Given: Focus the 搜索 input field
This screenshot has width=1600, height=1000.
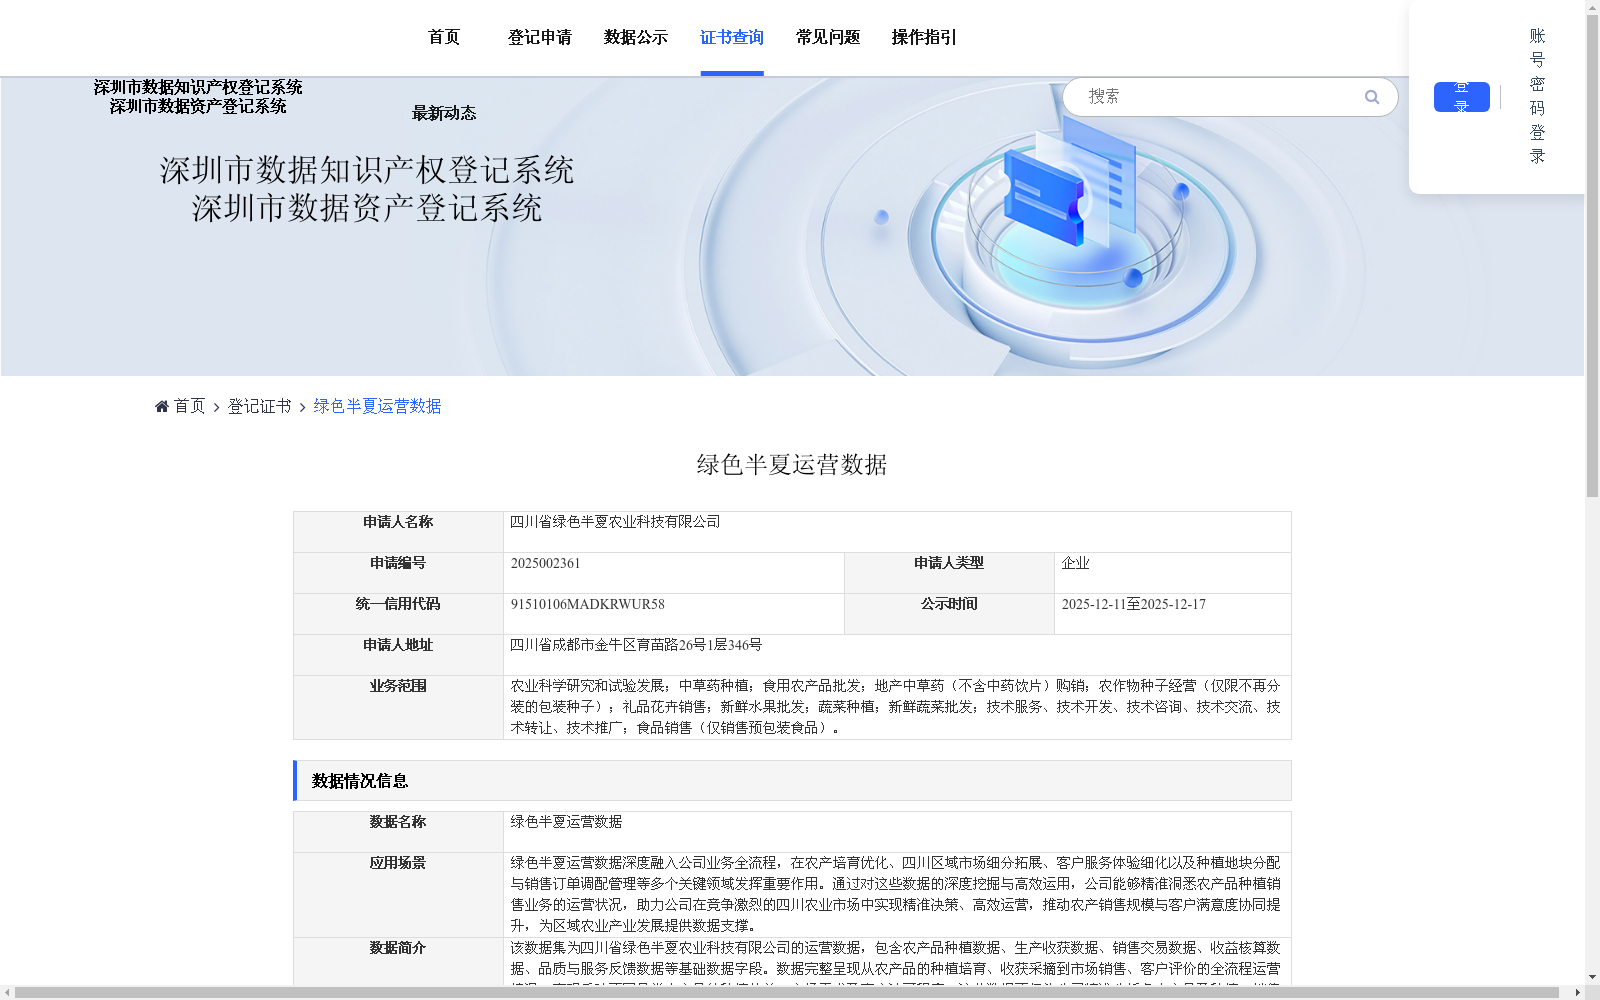Looking at the screenshot, I should [1222, 97].
